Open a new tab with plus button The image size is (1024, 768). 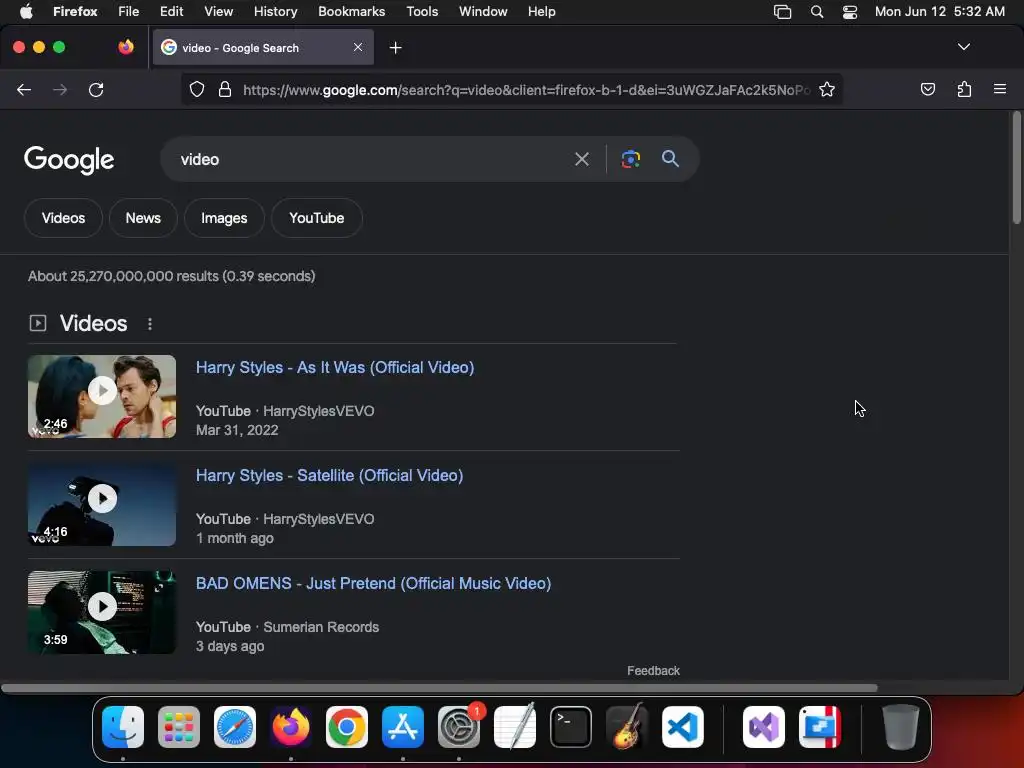point(395,48)
